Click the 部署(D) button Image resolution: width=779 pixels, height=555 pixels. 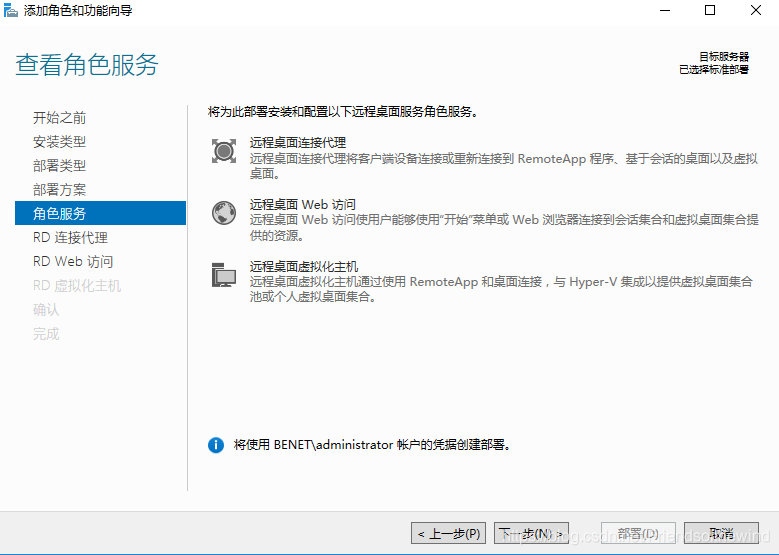click(x=638, y=534)
